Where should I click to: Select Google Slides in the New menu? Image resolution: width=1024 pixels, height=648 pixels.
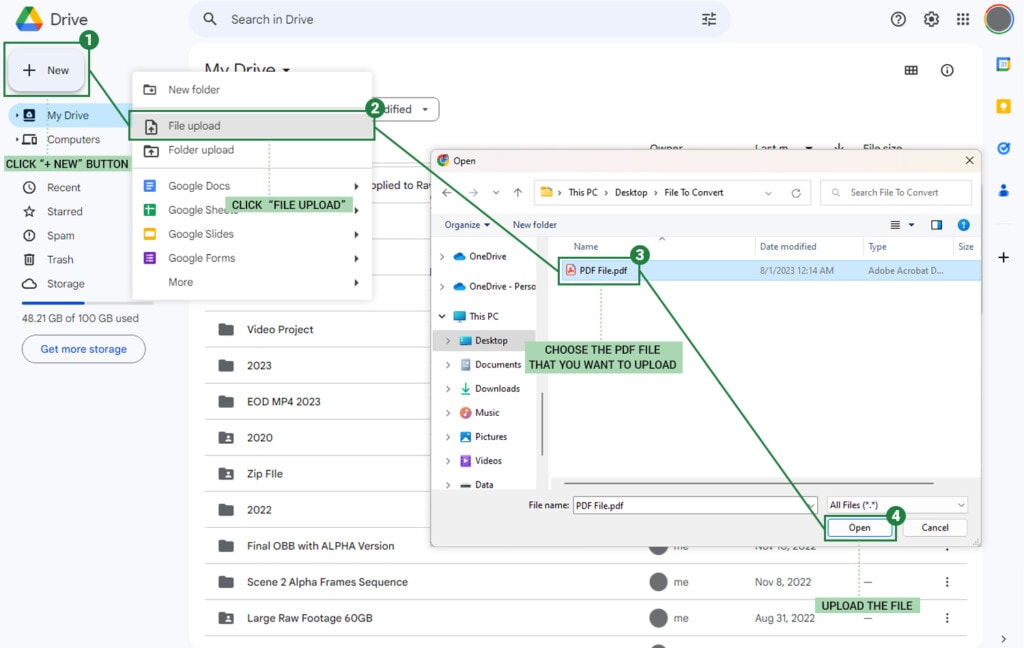click(x=252, y=234)
